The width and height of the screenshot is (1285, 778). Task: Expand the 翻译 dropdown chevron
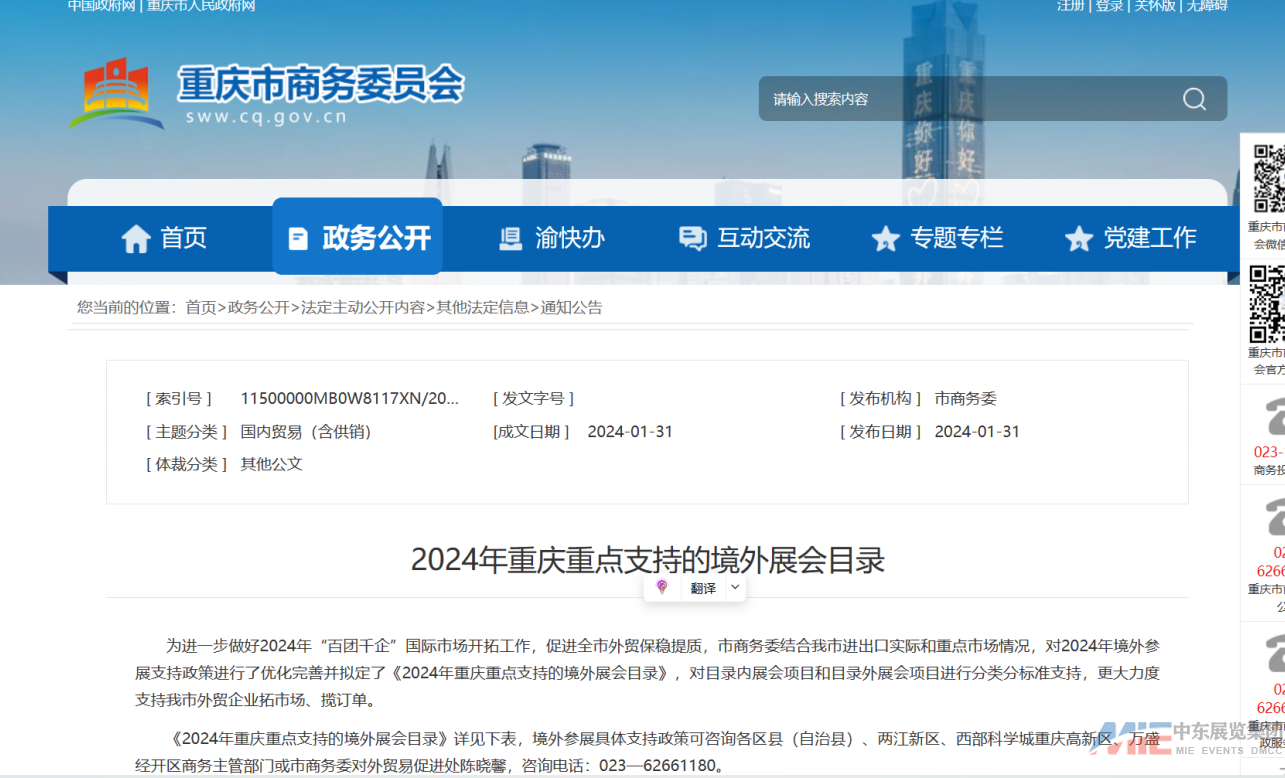(735, 587)
